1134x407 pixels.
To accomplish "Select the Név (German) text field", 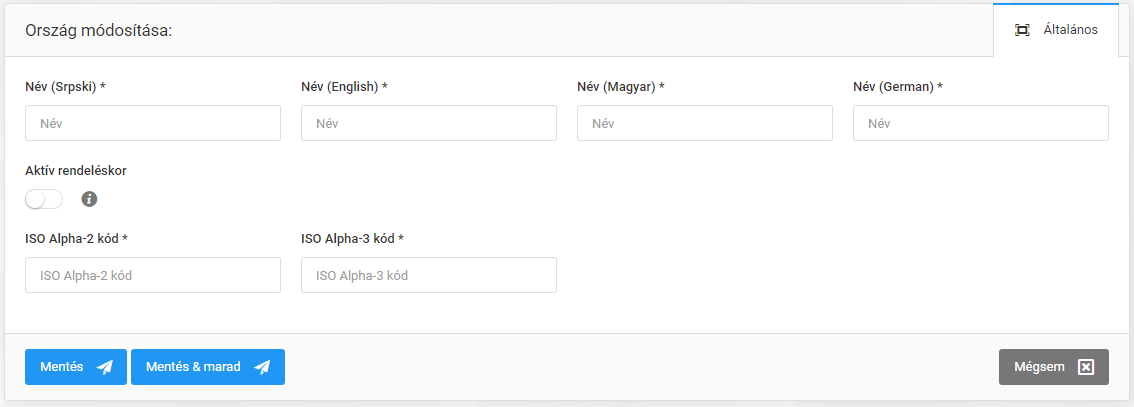I will pos(981,123).
